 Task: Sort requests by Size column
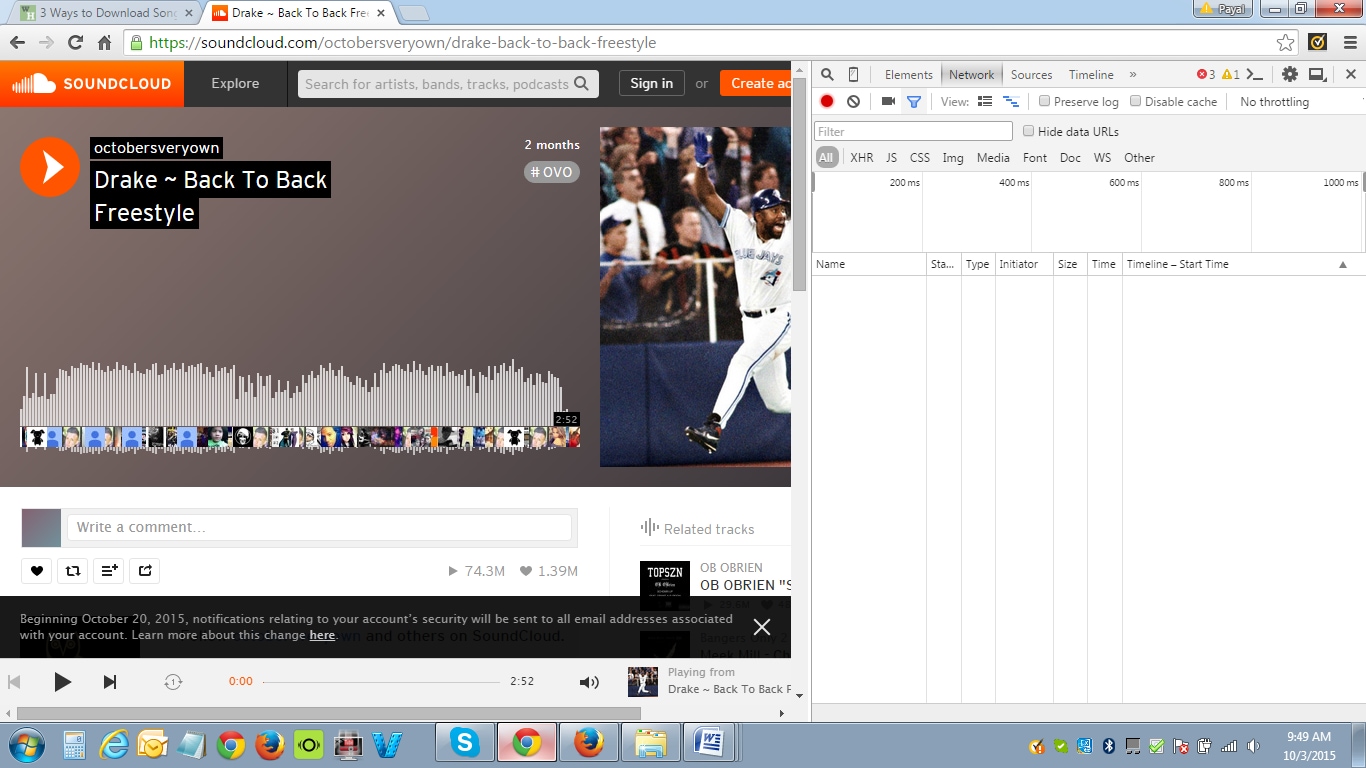[x=1070, y=264]
